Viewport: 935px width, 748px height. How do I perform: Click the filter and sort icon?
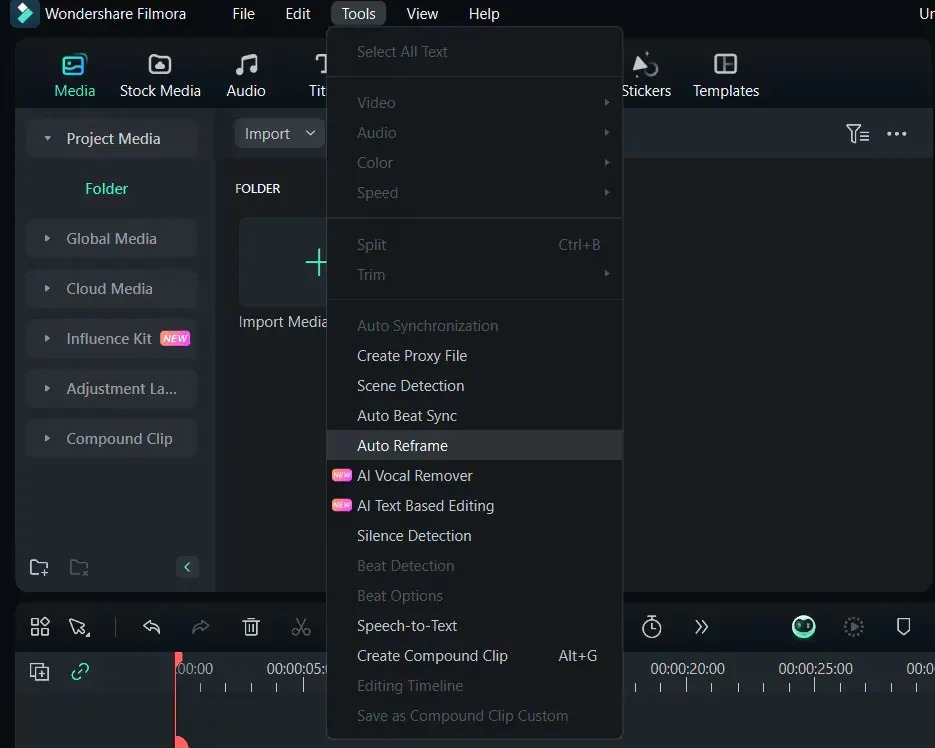point(857,134)
